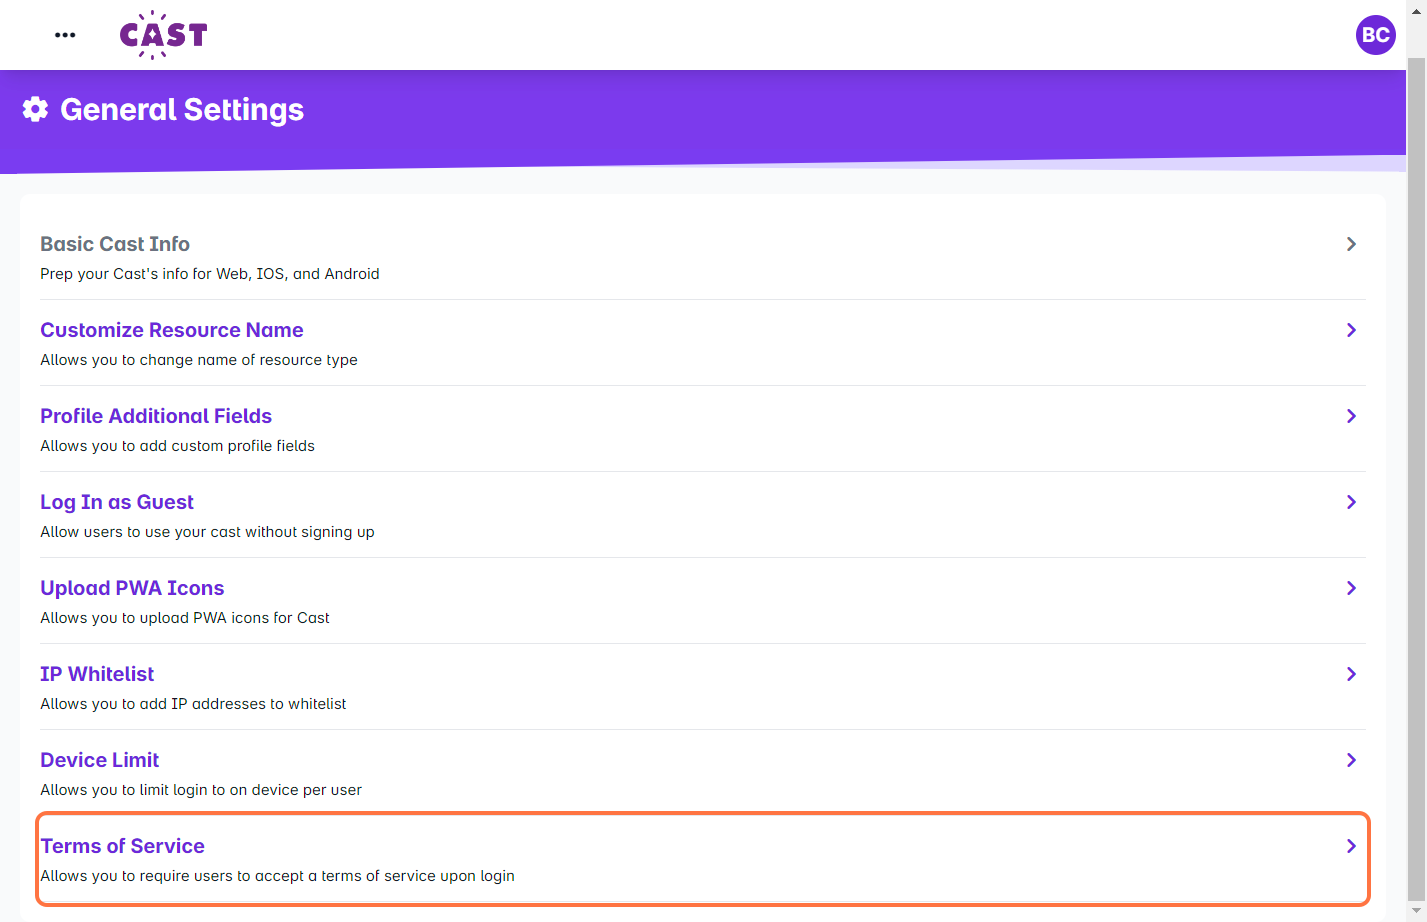The image size is (1427, 922).
Task: Open the Terms of Service setting
Action: tap(123, 846)
